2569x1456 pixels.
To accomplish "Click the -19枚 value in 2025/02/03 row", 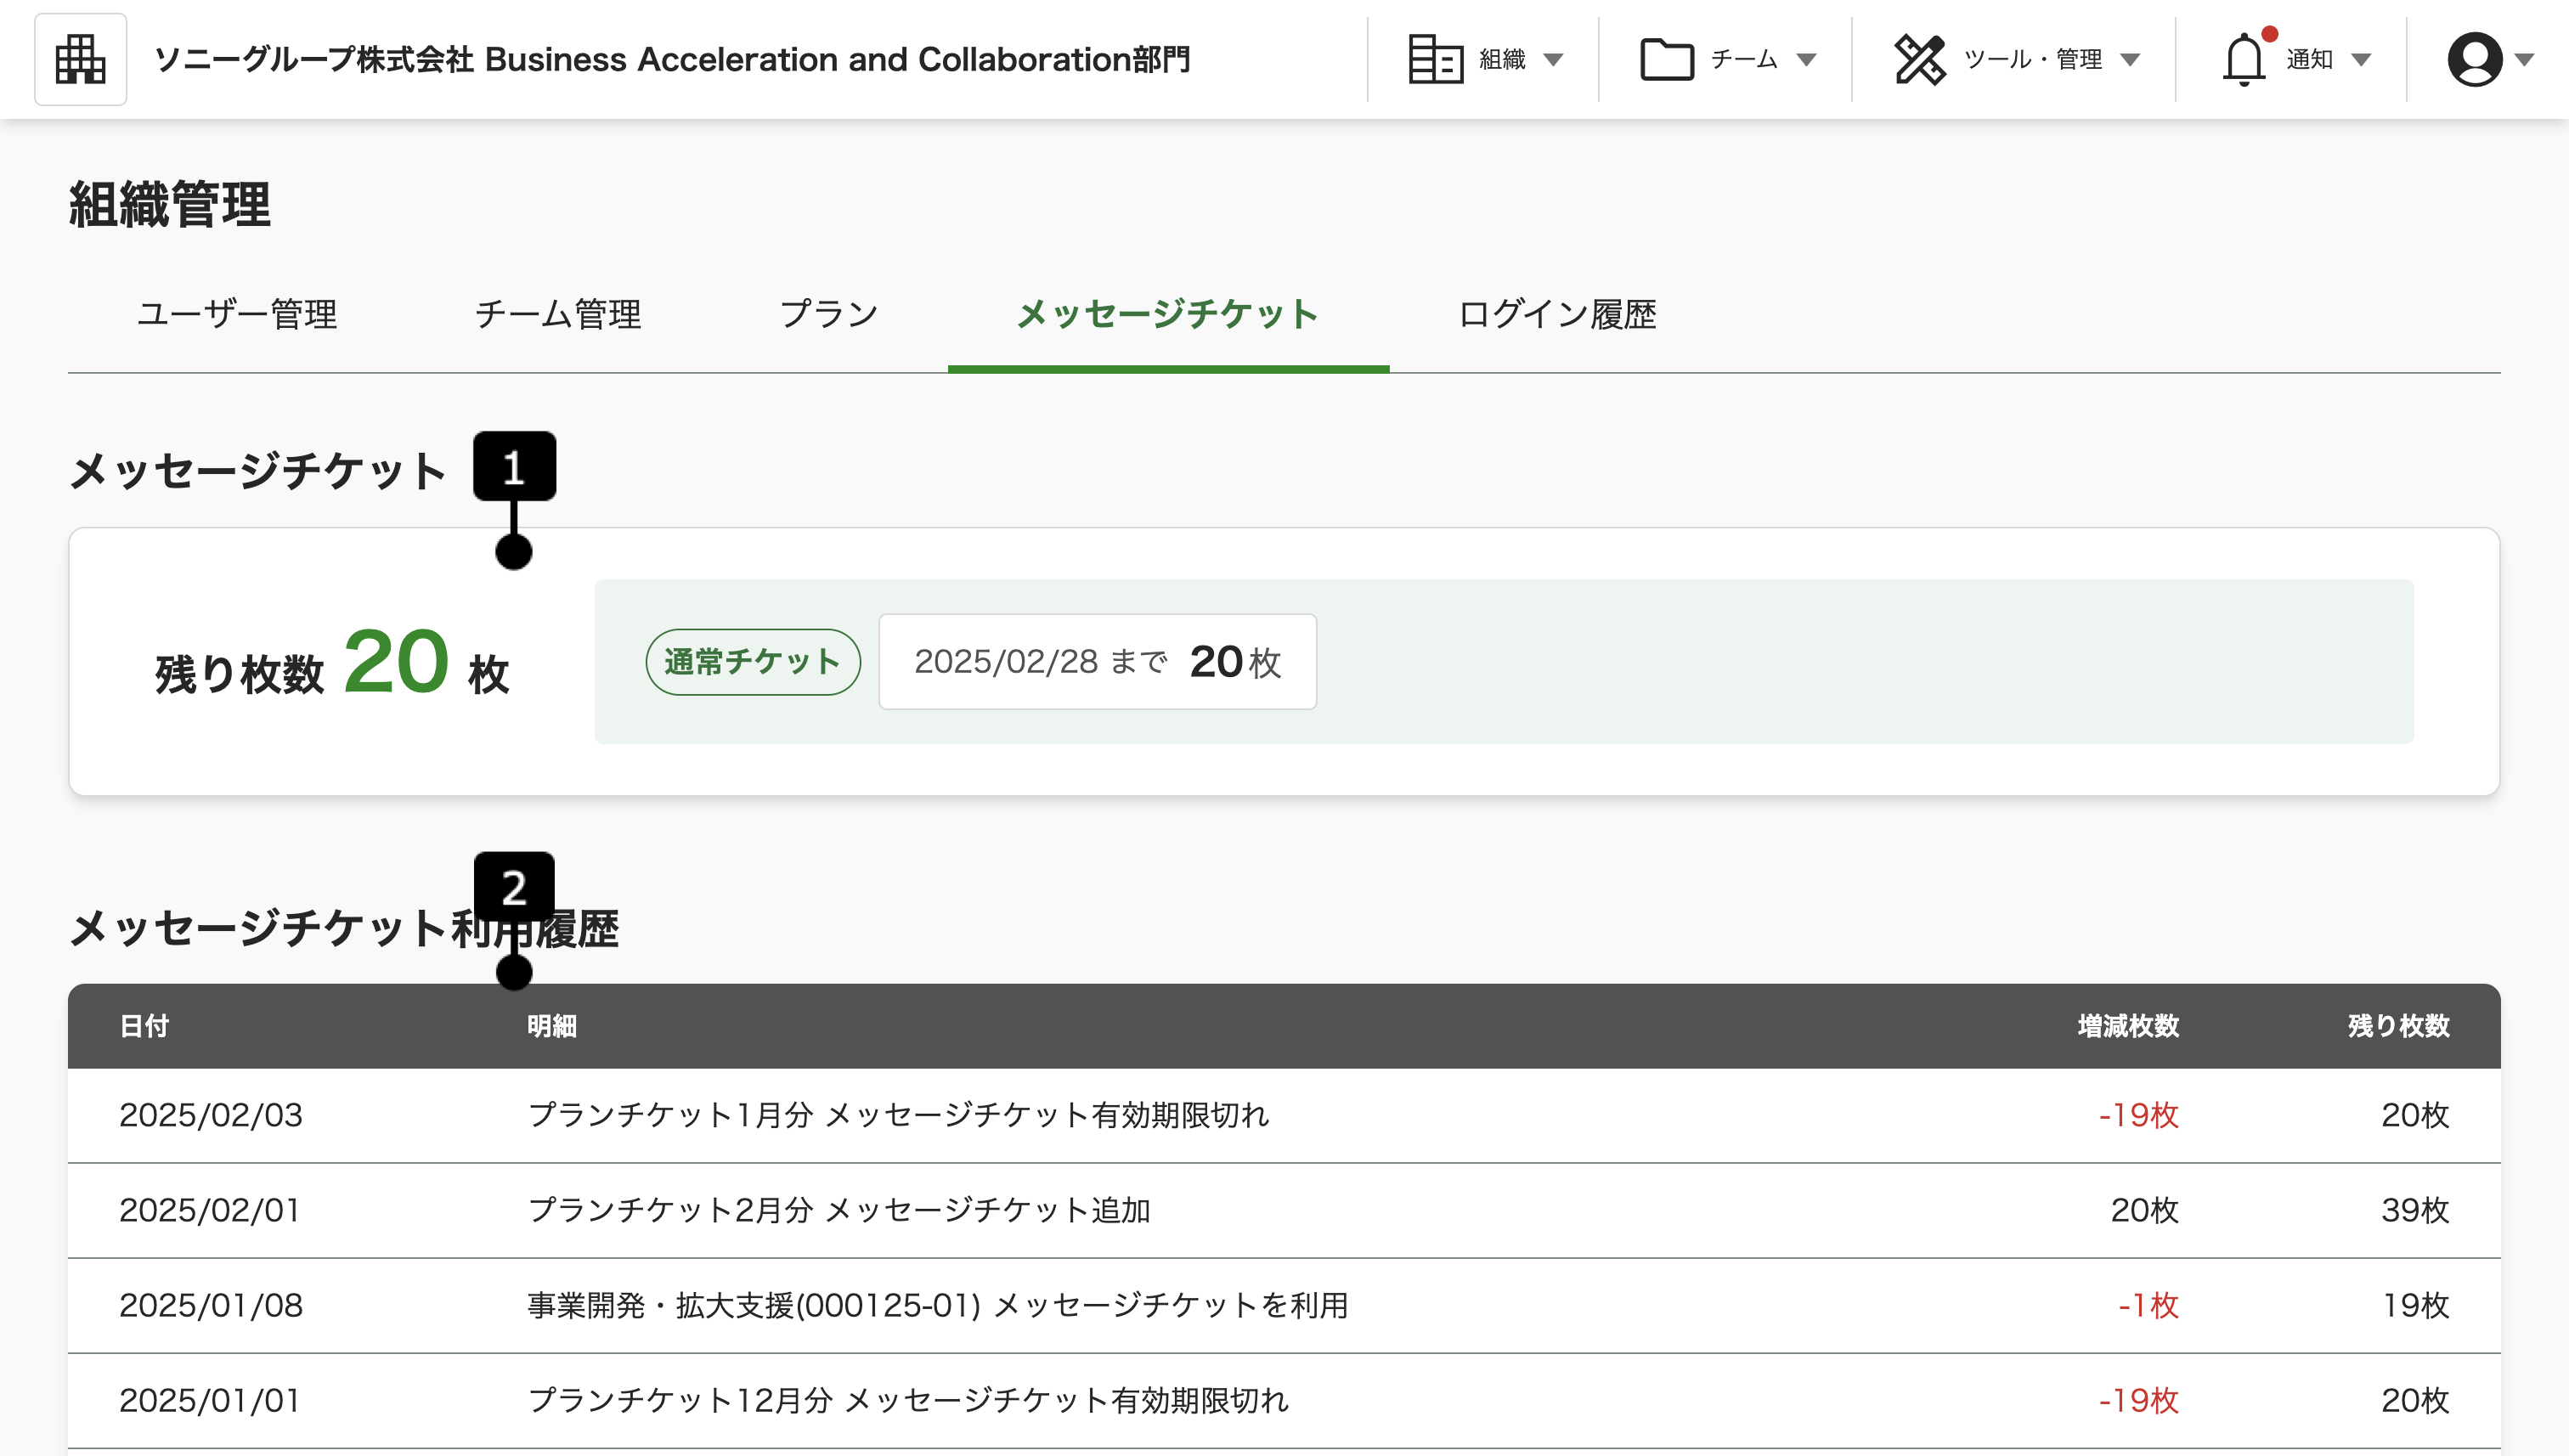I will pyautogui.click(x=2138, y=1115).
